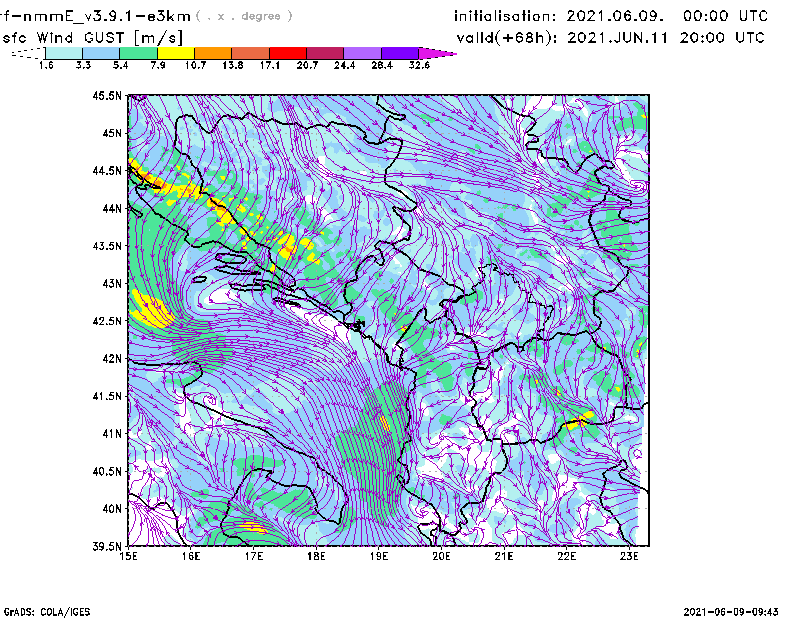The width and height of the screenshot is (800, 618).
Task: Click the legend value 24.4
Action: coord(344,65)
